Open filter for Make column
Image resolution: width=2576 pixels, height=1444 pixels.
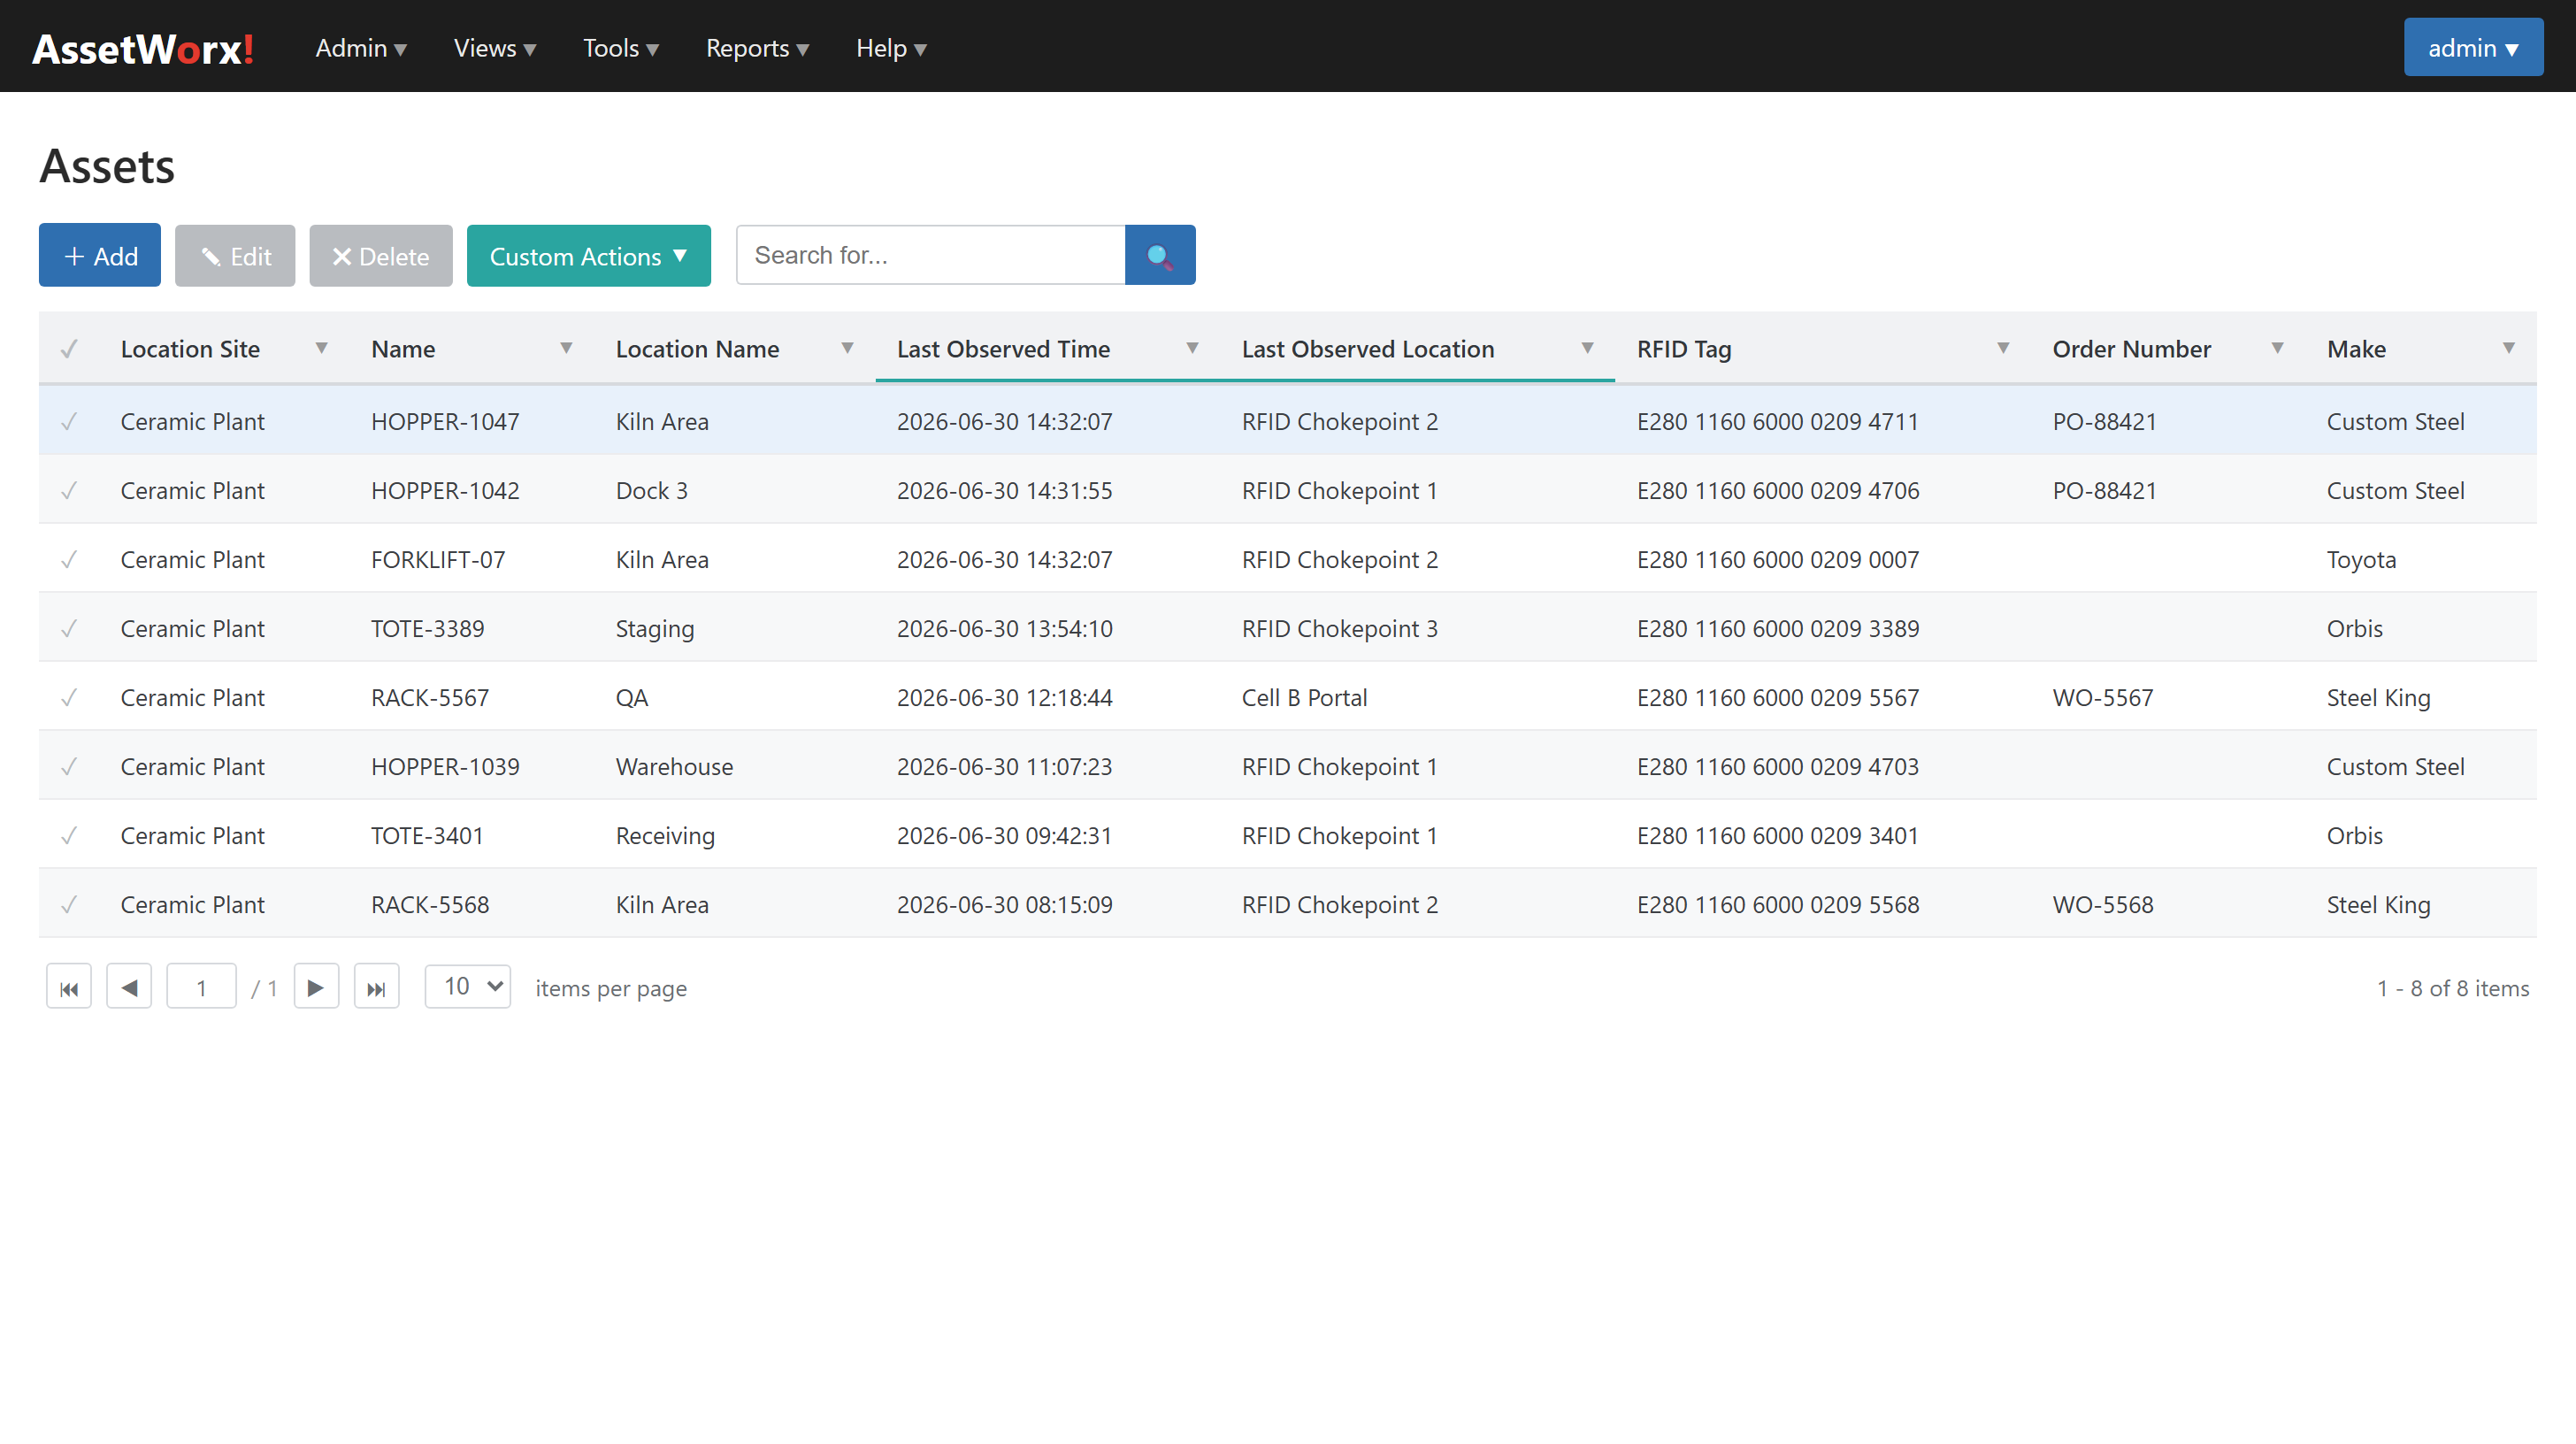(2509, 348)
